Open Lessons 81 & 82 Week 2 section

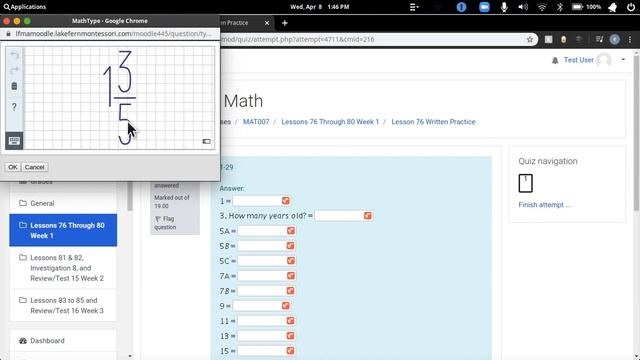pos(63,268)
